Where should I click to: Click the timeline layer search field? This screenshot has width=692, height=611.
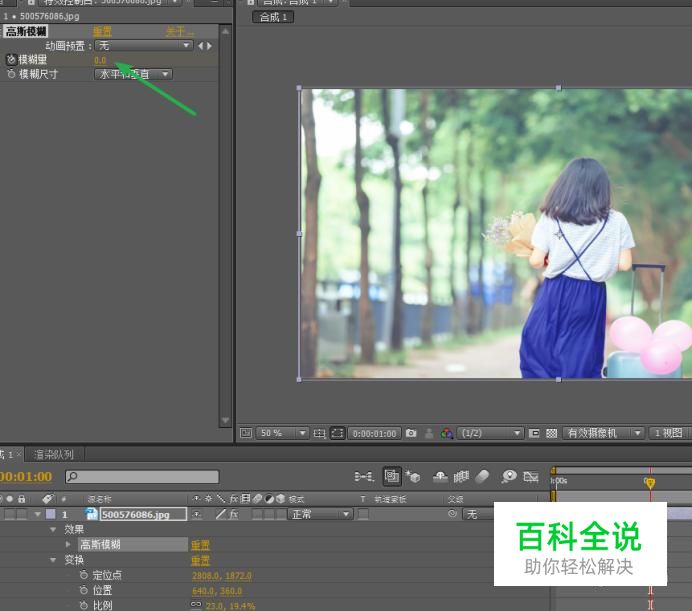click(142, 476)
